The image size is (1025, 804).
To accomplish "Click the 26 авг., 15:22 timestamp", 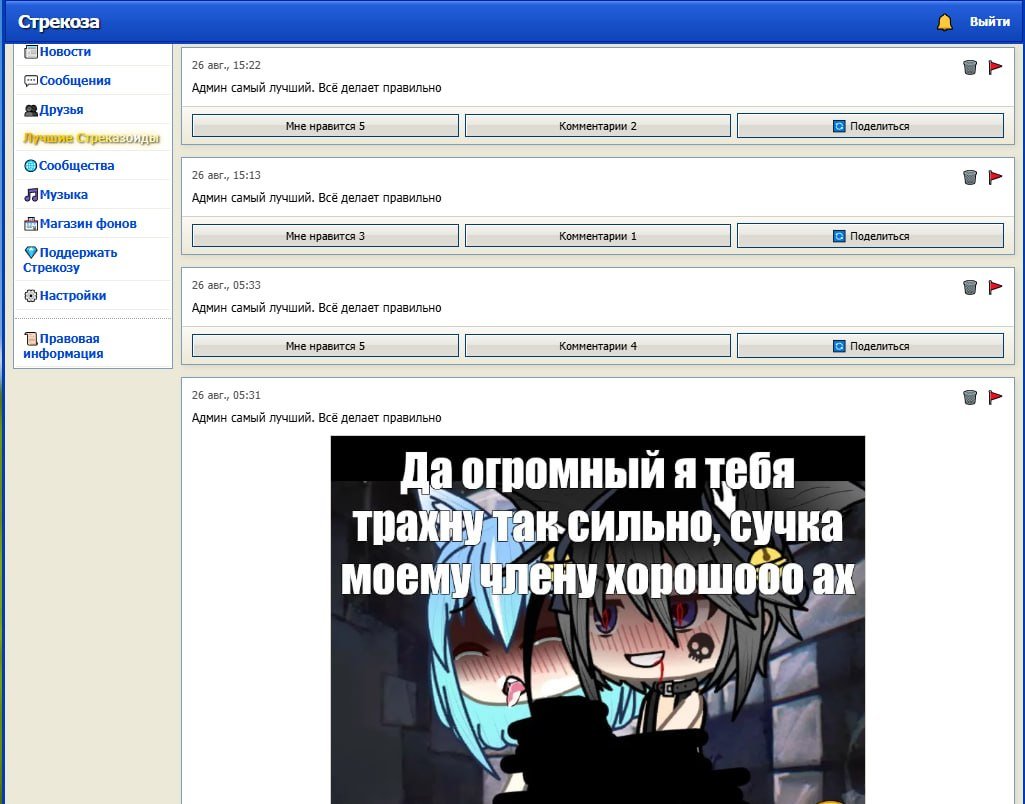I will (x=226, y=65).
